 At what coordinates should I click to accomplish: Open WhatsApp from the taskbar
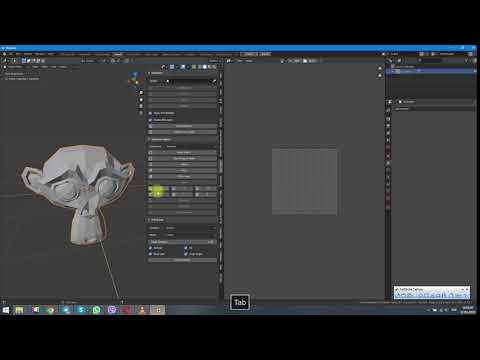point(97,310)
